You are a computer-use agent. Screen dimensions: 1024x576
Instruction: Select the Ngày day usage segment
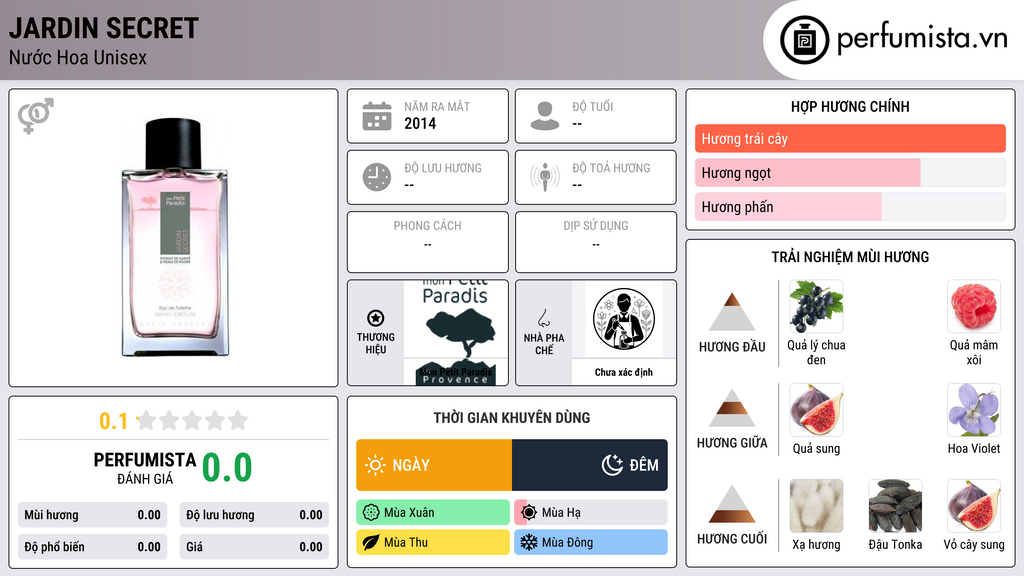pos(434,465)
